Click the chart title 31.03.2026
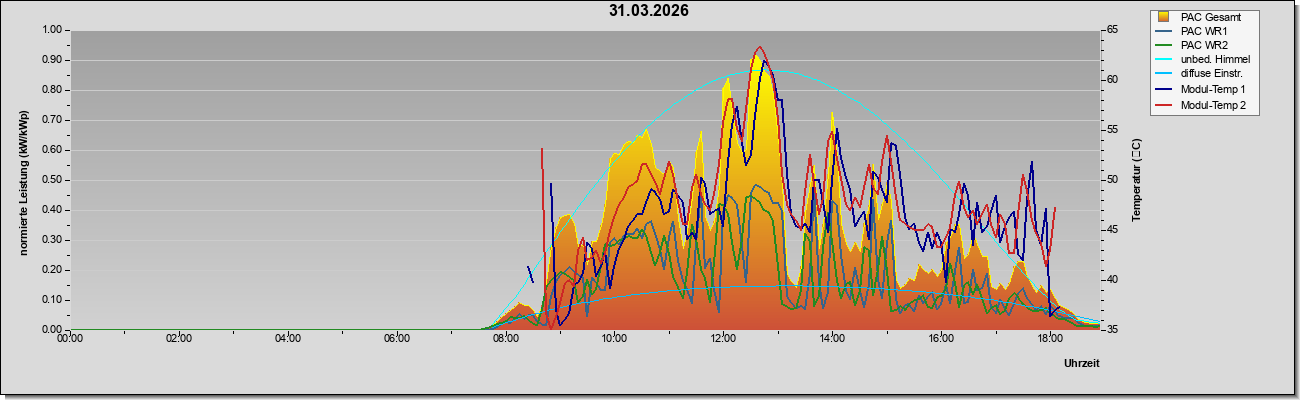This screenshot has width=1300, height=400. 649,11
